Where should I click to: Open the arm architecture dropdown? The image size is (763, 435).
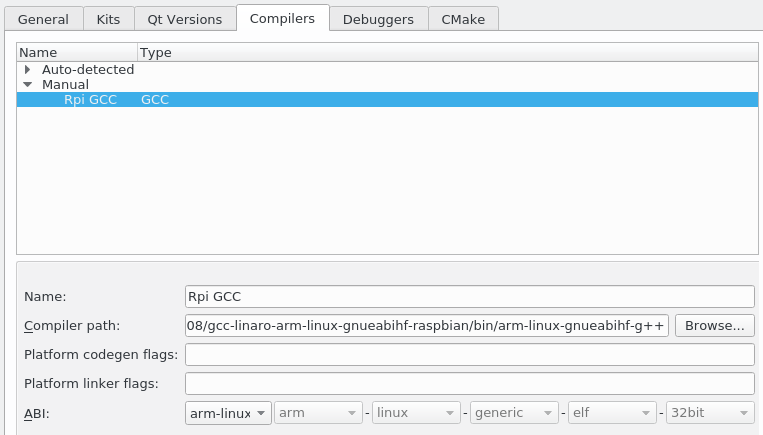pyautogui.click(x=318, y=412)
